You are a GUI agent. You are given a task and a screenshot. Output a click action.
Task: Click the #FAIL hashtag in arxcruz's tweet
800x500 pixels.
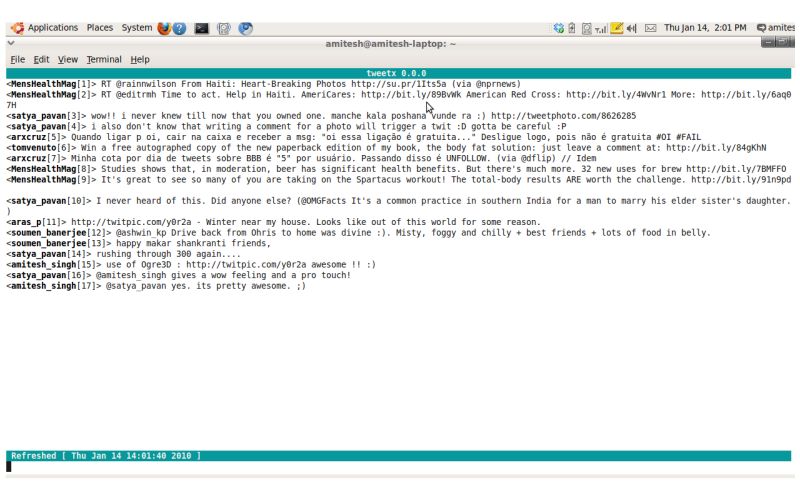(688, 137)
